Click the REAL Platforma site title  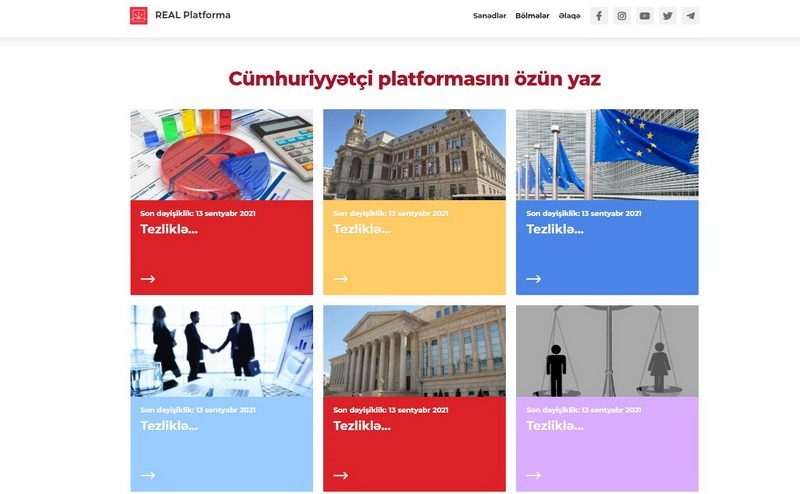click(193, 16)
